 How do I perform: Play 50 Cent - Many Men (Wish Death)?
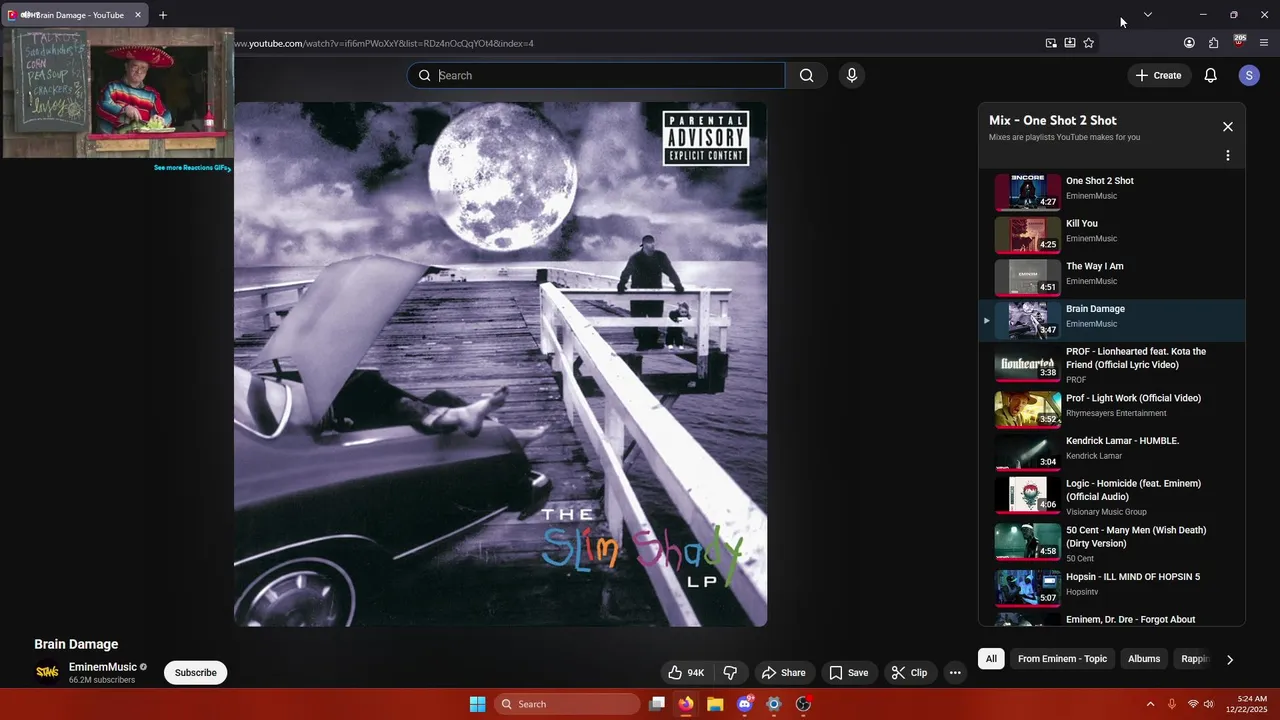click(1112, 544)
